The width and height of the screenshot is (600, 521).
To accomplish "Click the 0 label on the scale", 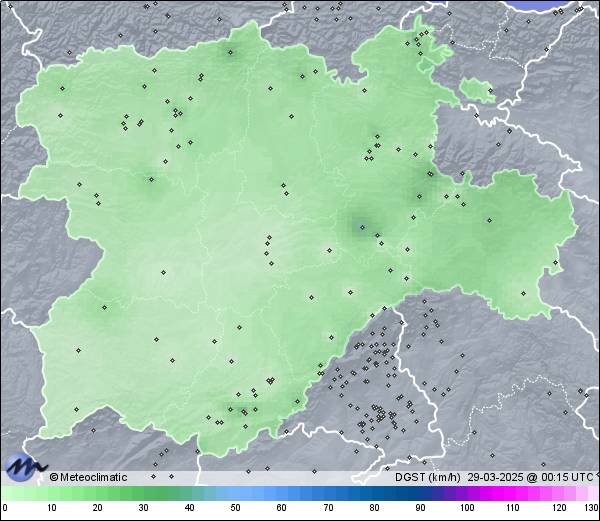I will [x=5, y=508].
